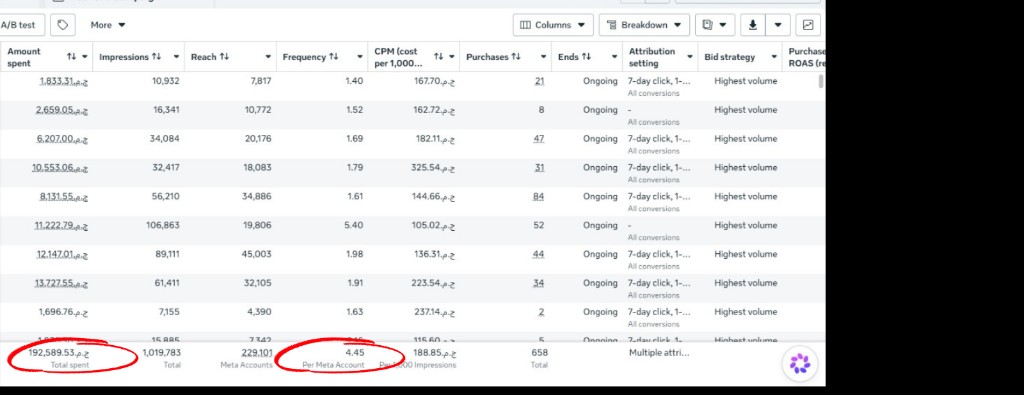
Task: Select reach value 20,176
Action: tap(257, 138)
